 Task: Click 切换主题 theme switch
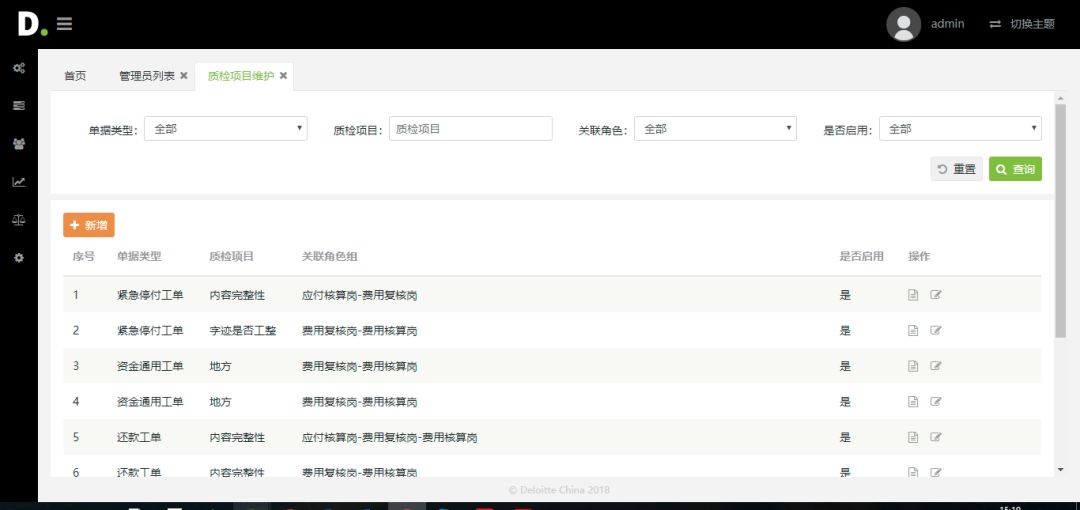(x=1022, y=24)
